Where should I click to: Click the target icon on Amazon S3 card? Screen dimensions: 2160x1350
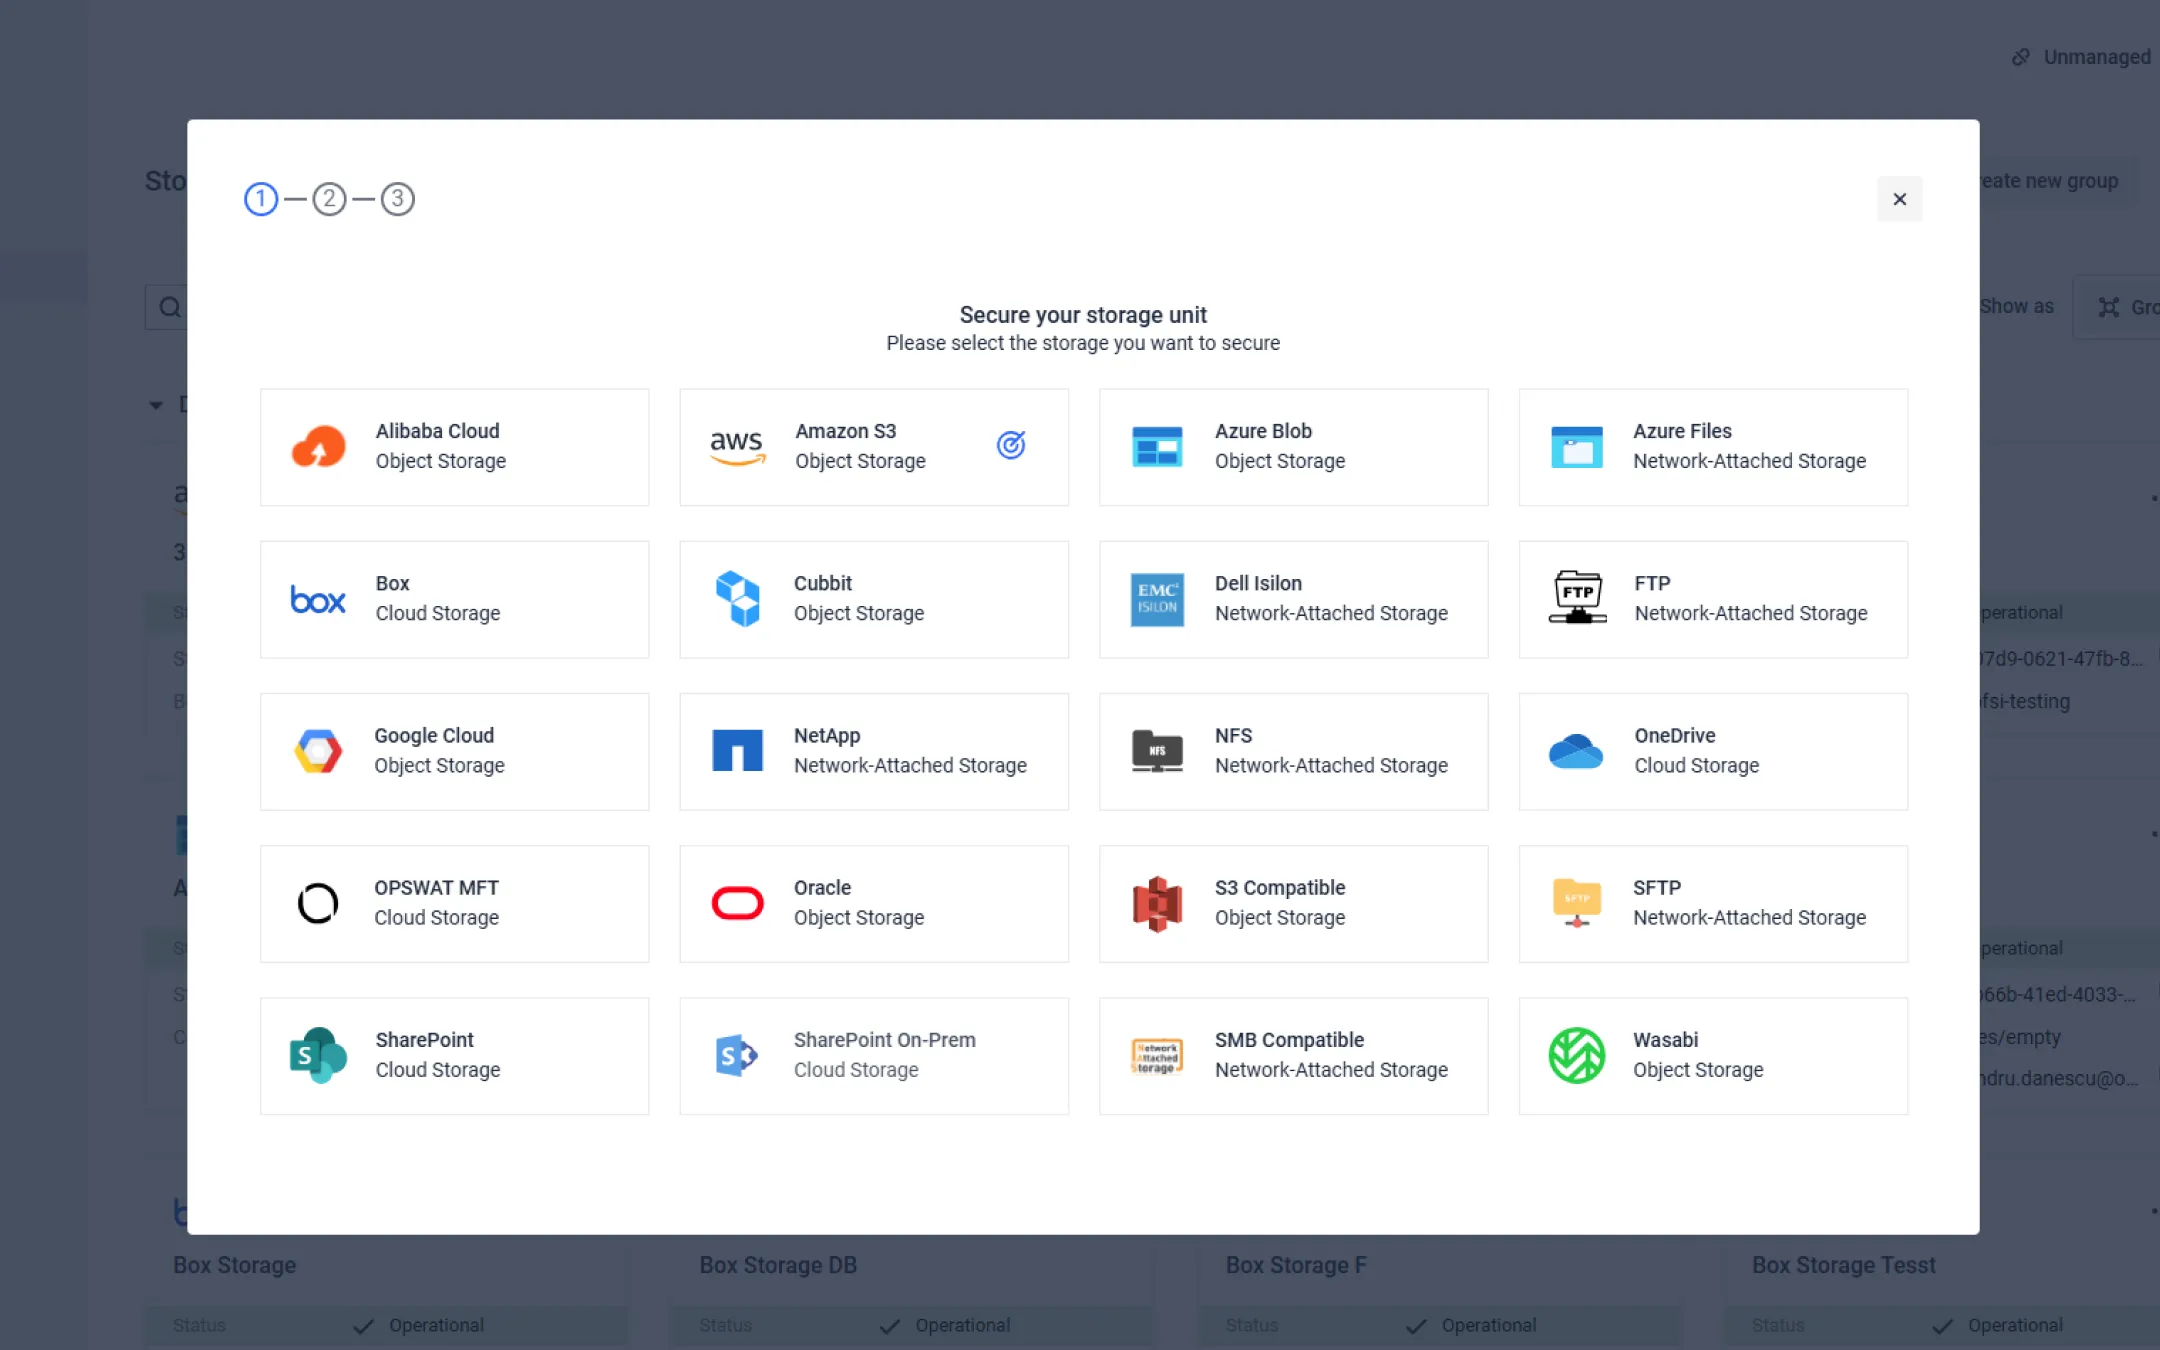click(x=1011, y=445)
